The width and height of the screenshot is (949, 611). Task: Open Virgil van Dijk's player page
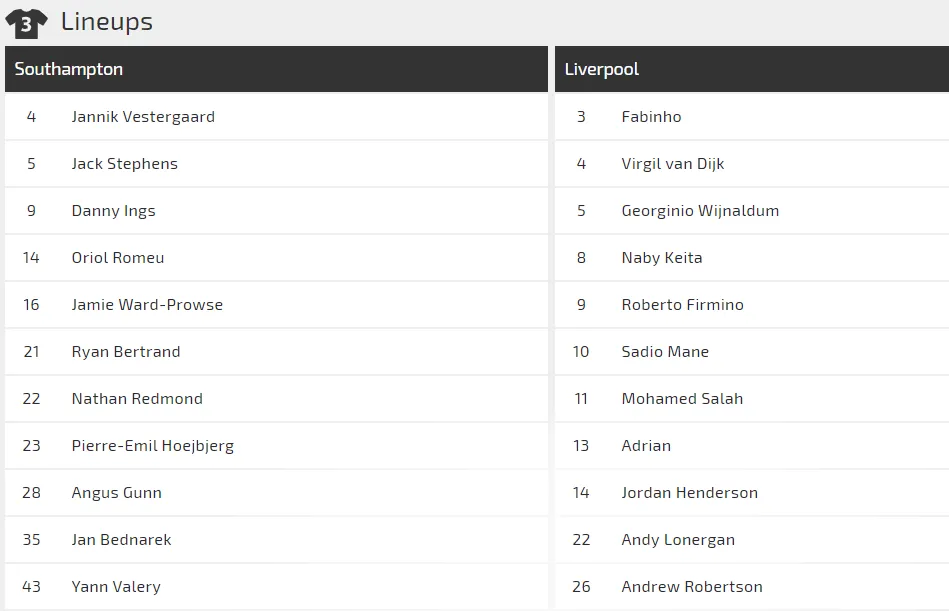tap(672, 164)
